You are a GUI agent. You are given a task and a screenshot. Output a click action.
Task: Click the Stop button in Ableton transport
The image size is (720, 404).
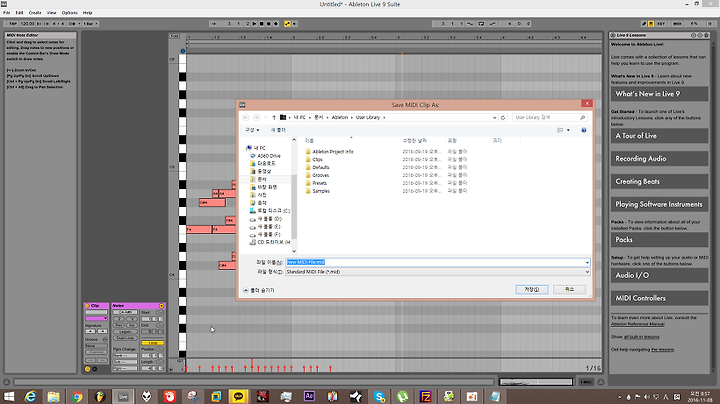[x=261, y=24]
